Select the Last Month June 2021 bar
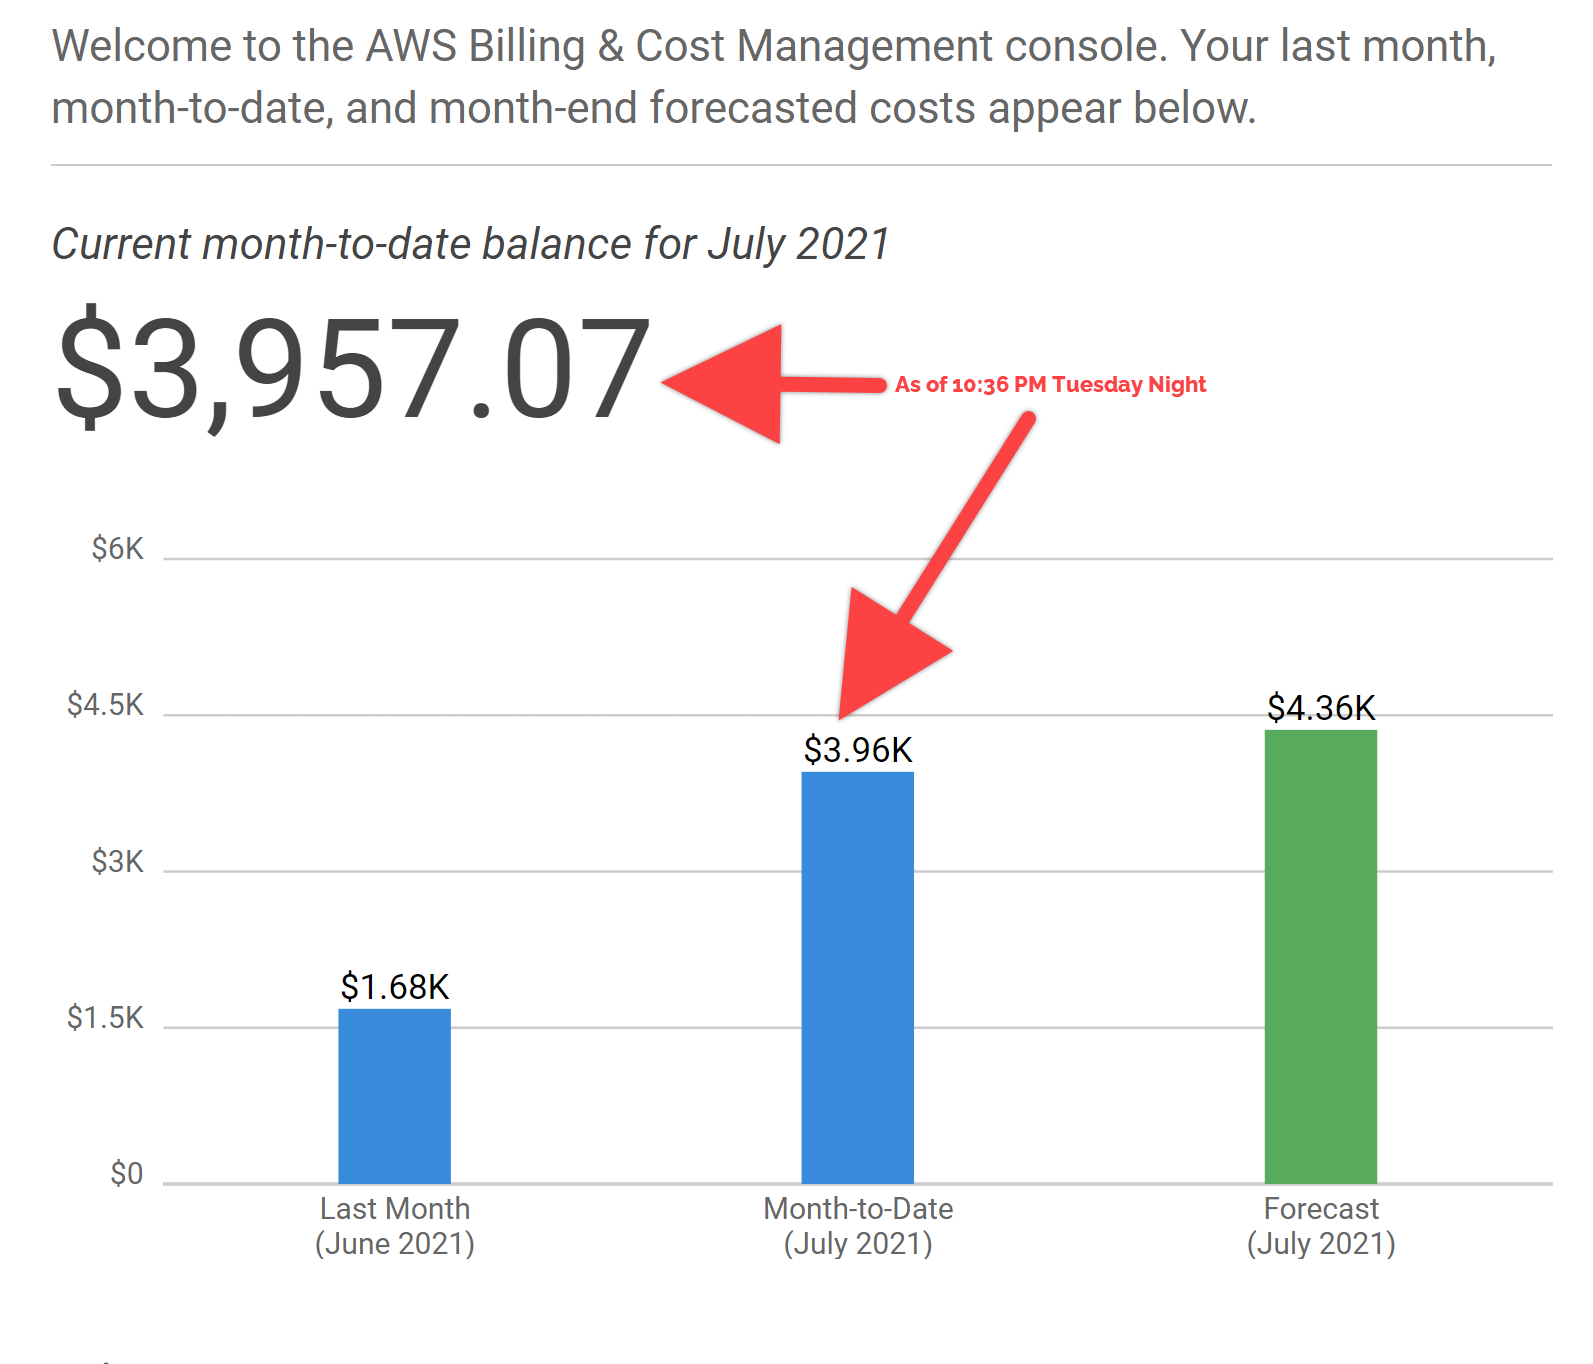 tap(394, 1096)
